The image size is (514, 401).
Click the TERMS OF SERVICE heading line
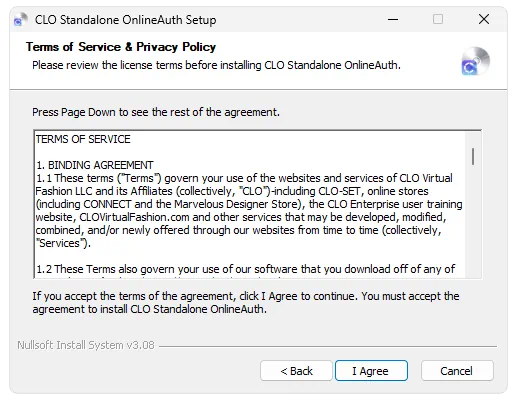[83, 139]
